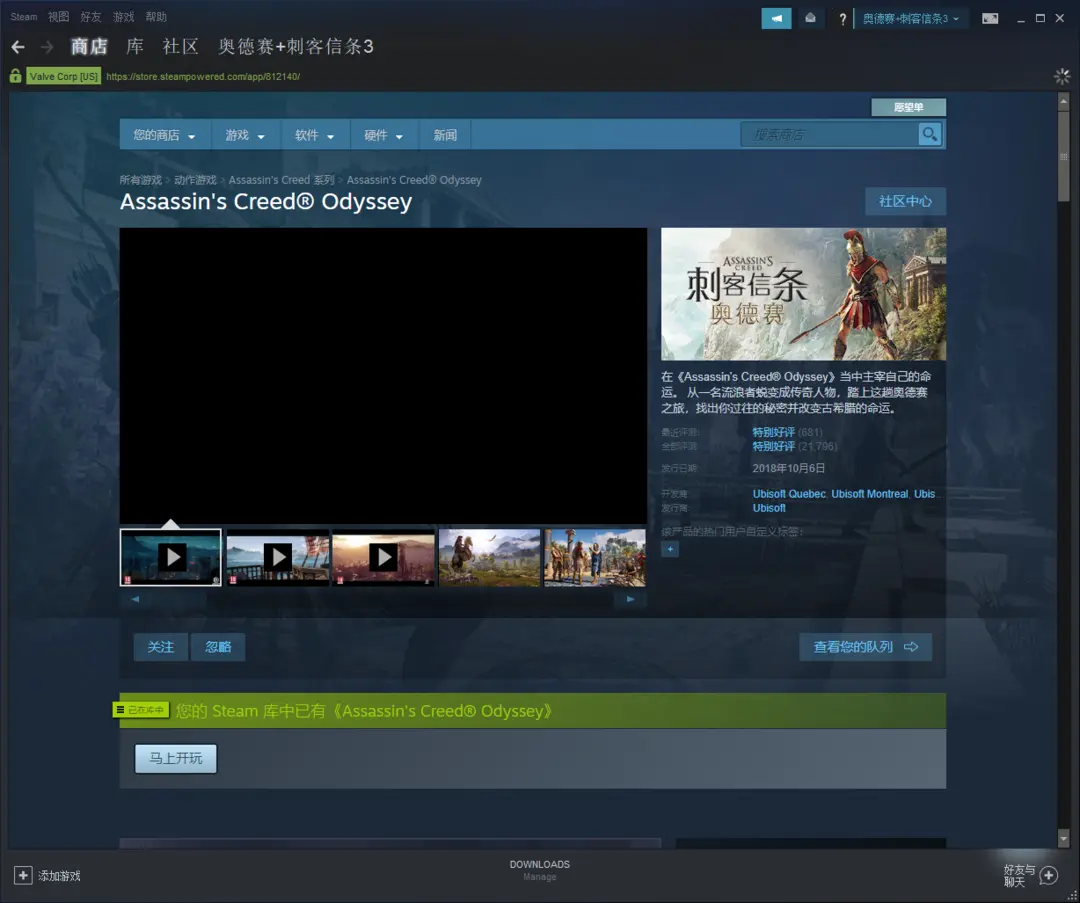Click the 刺客信条 奥德赛 header image

click(803, 294)
